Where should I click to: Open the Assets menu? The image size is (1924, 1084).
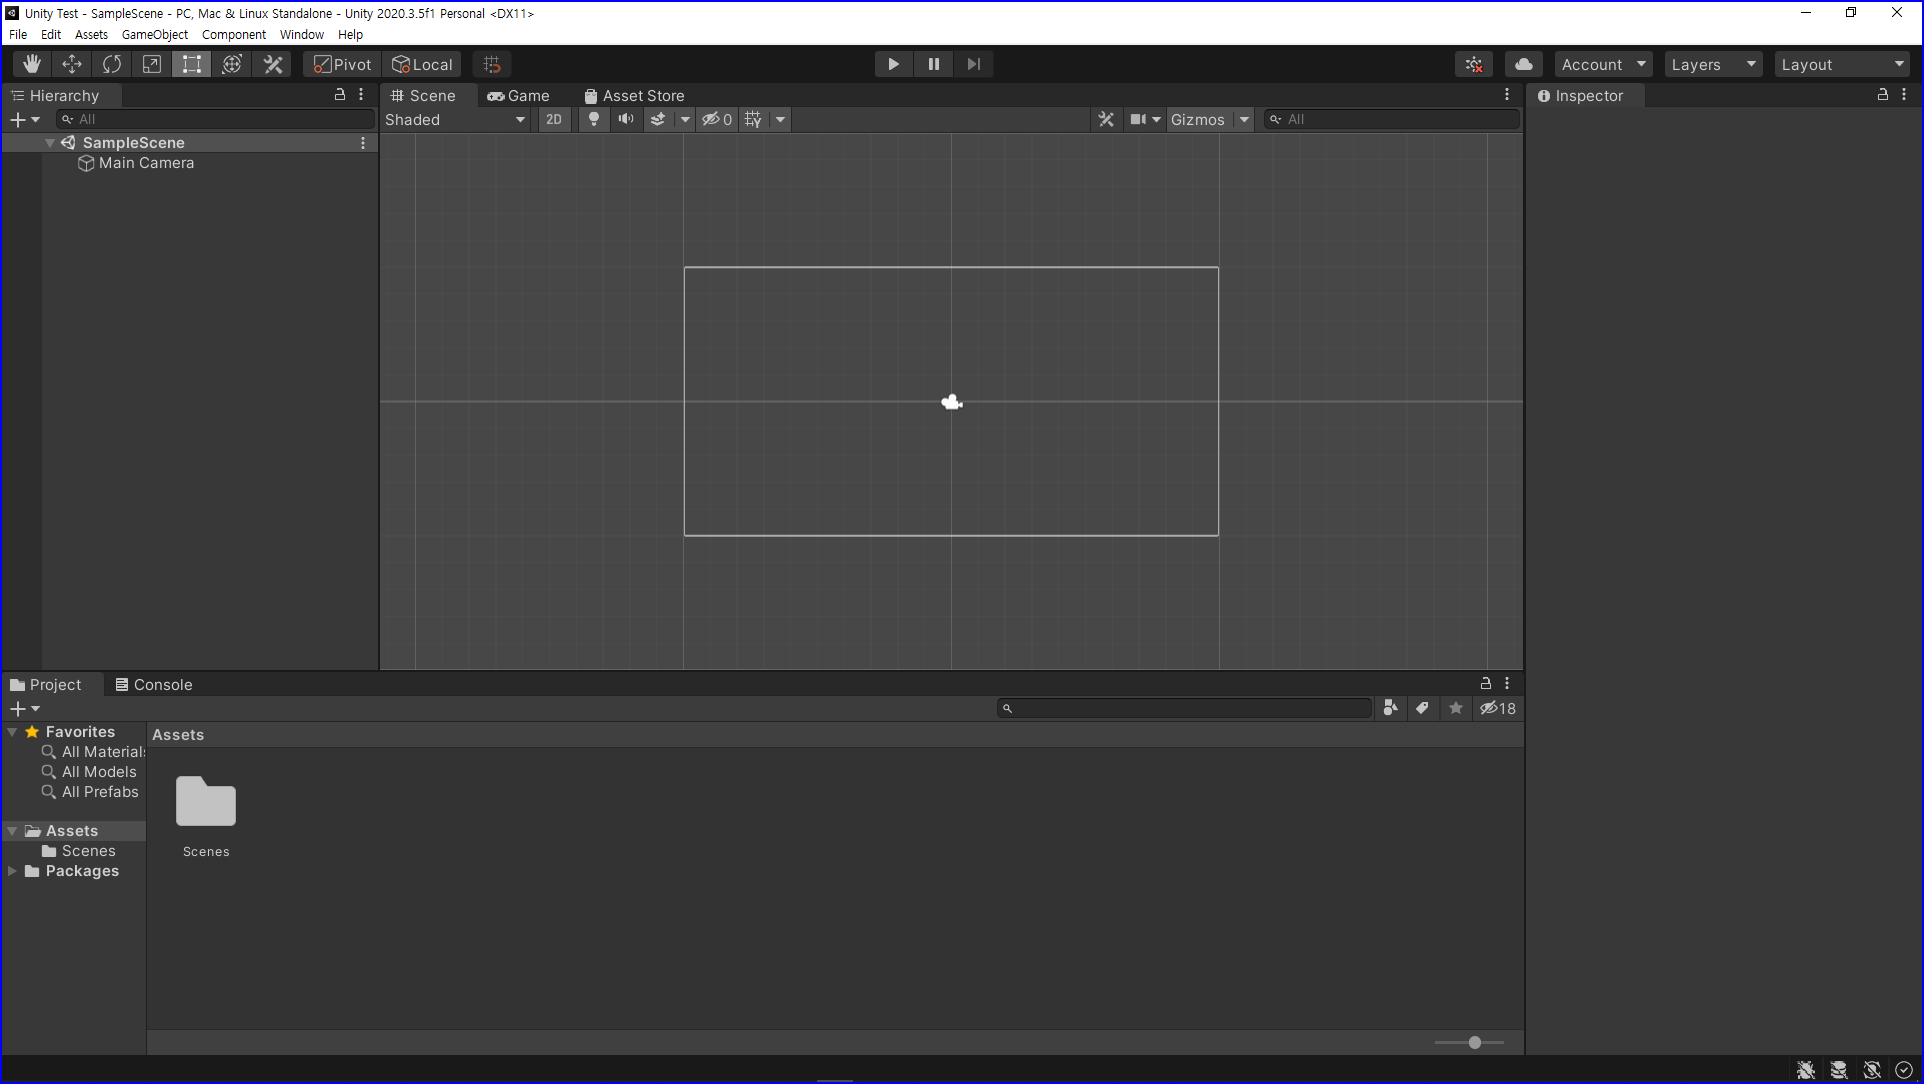[x=91, y=34]
